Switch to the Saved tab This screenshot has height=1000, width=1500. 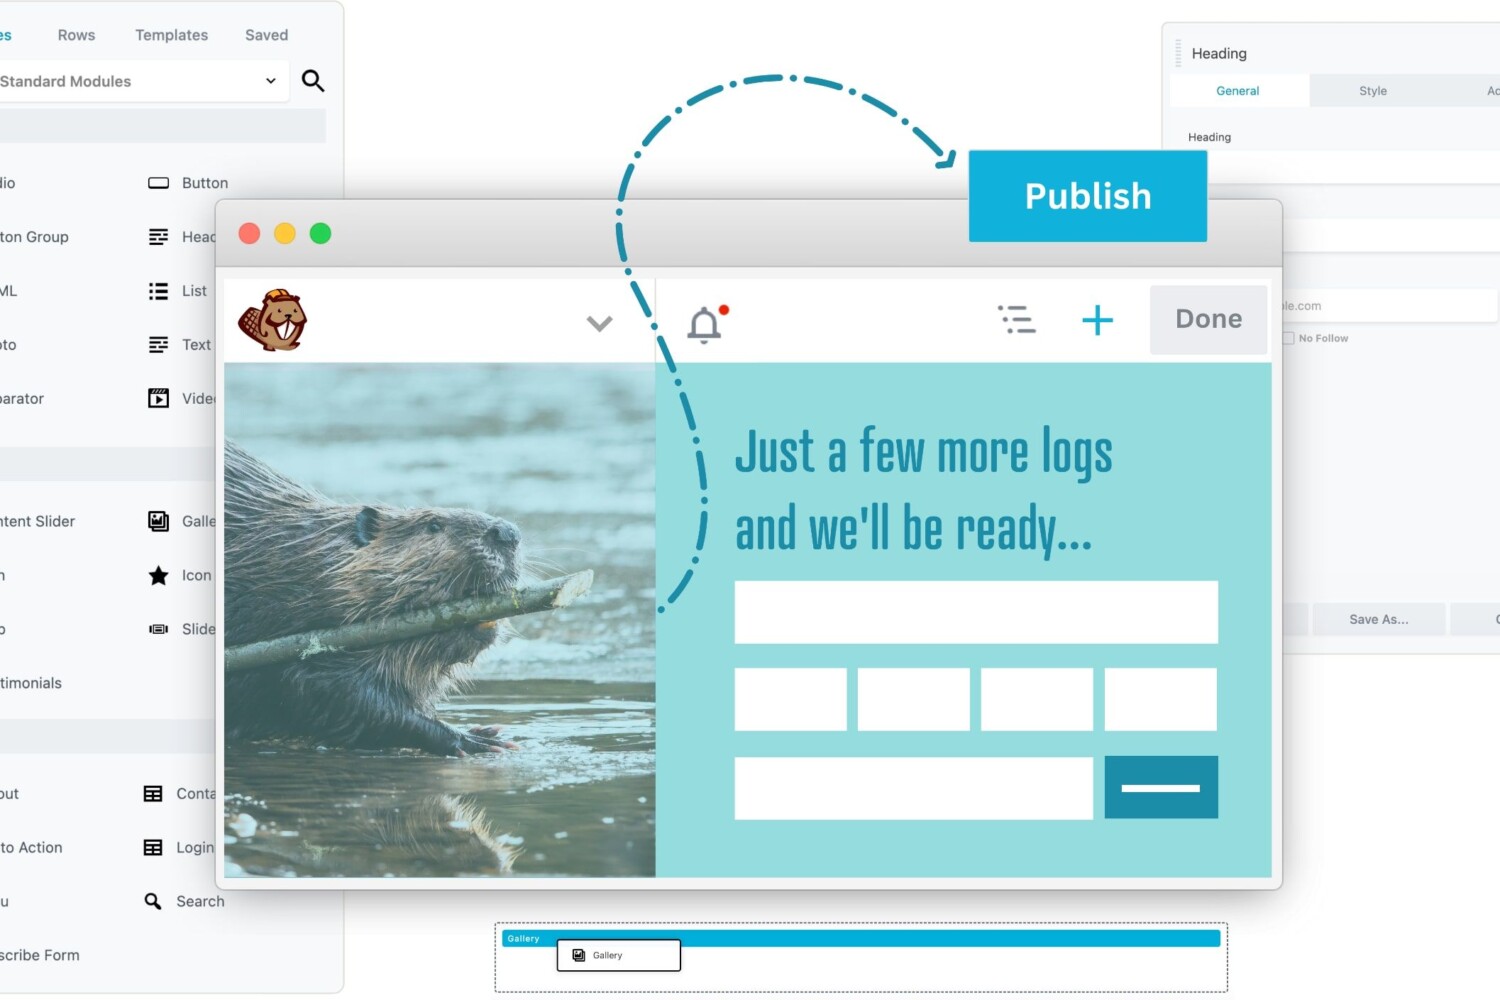266,35
